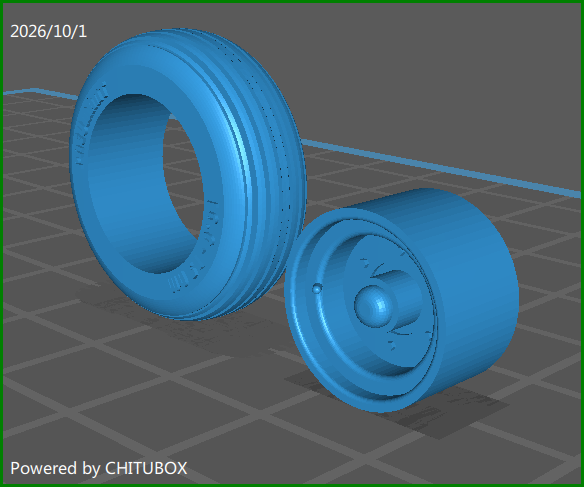Screen dimensions: 584x487
Task: Click the center hub cap of the rim
Action: 374,307
